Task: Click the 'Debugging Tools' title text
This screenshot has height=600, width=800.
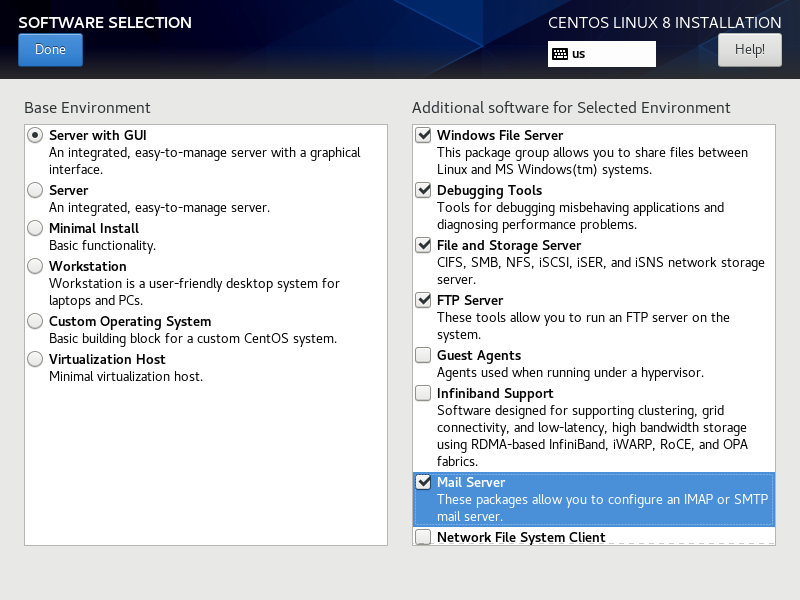Action: coord(489,191)
